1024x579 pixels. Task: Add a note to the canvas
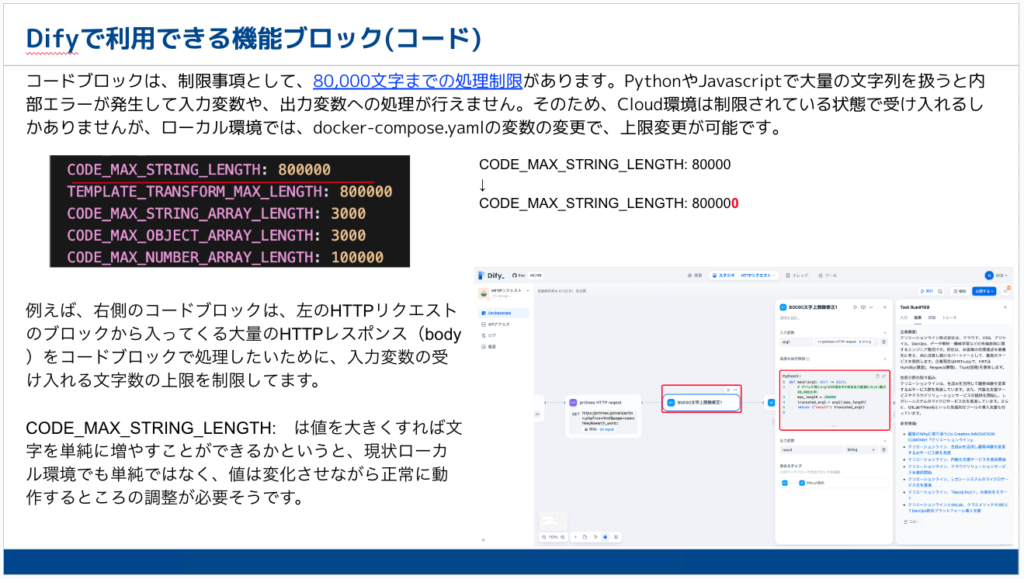tap(585, 537)
